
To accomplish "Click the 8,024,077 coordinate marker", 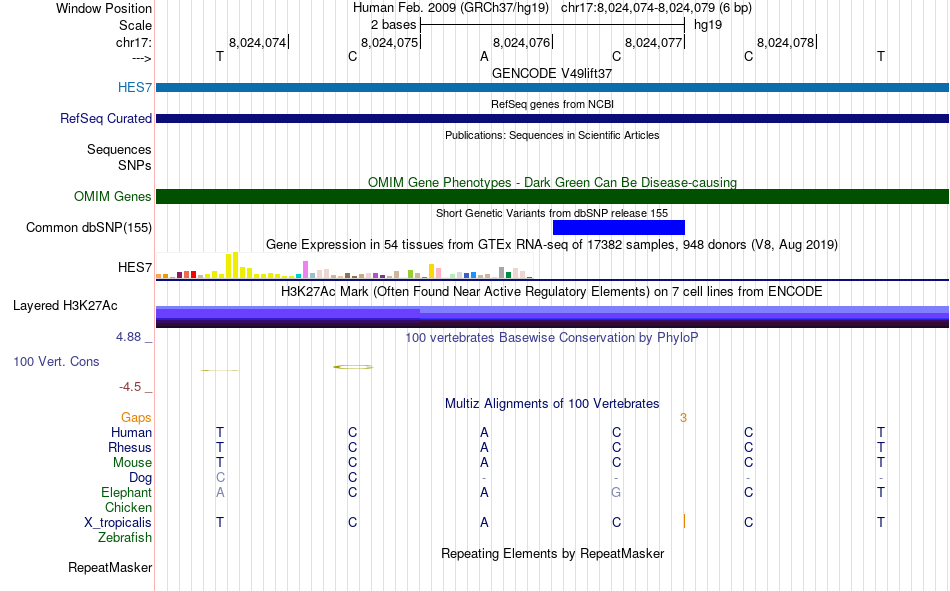I will click(654, 42).
